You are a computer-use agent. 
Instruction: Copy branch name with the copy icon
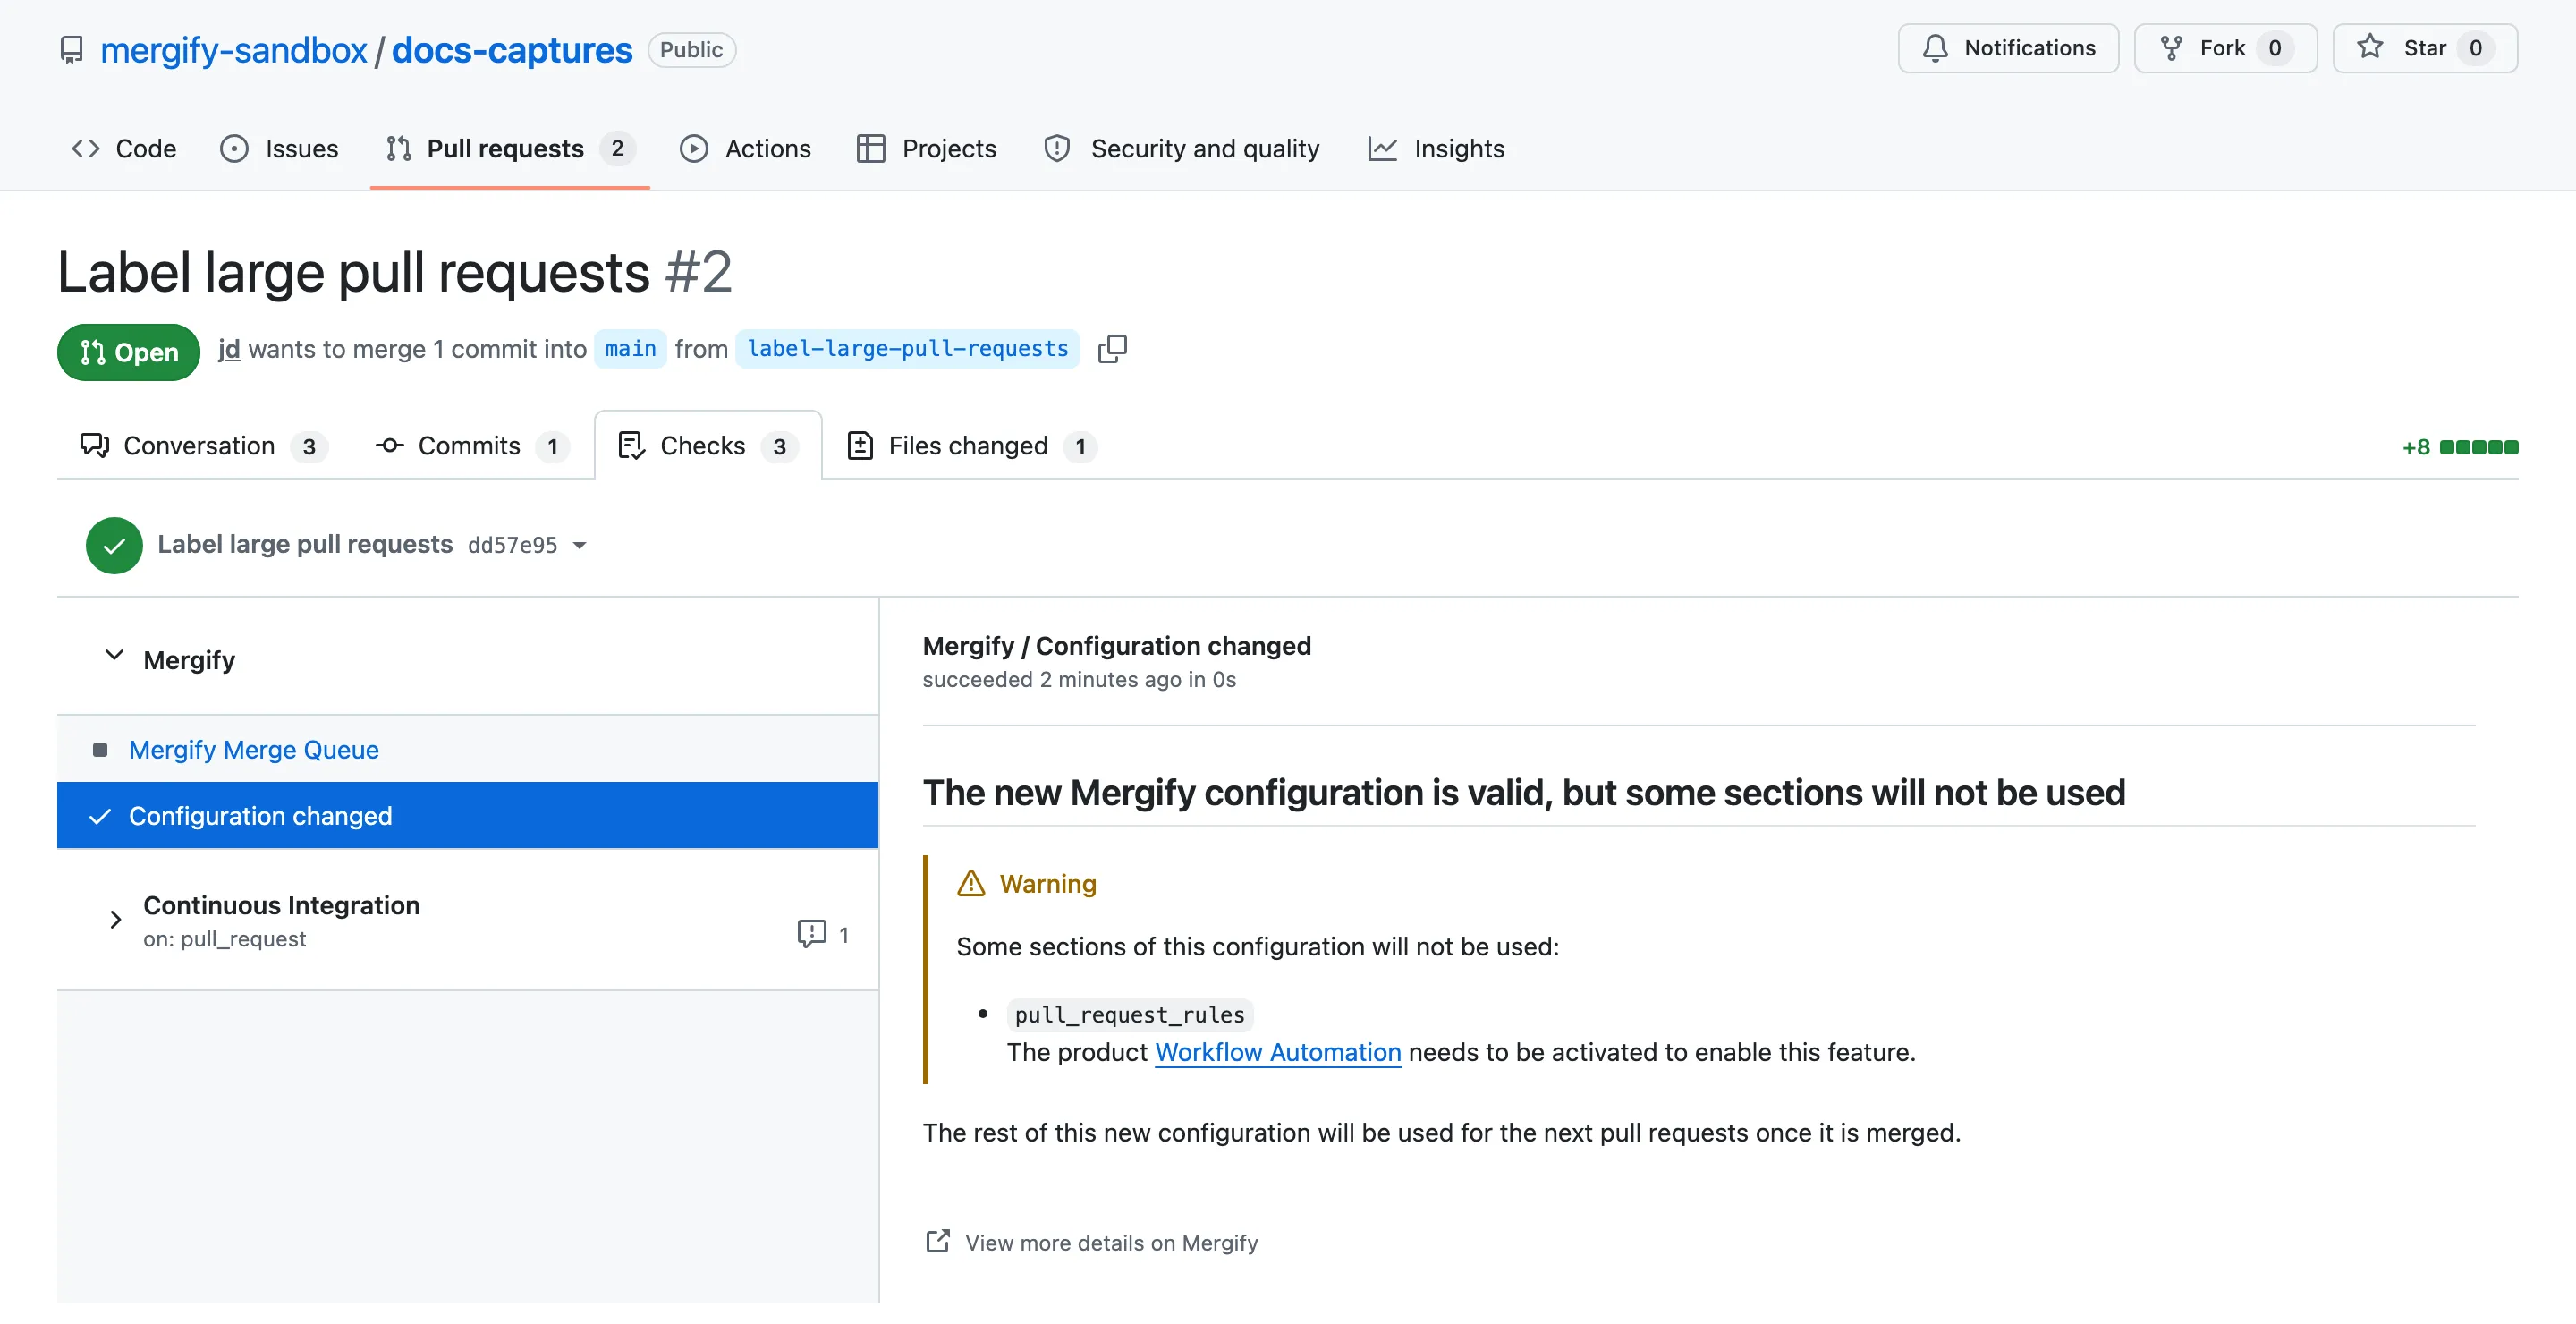tap(1112, 349)
